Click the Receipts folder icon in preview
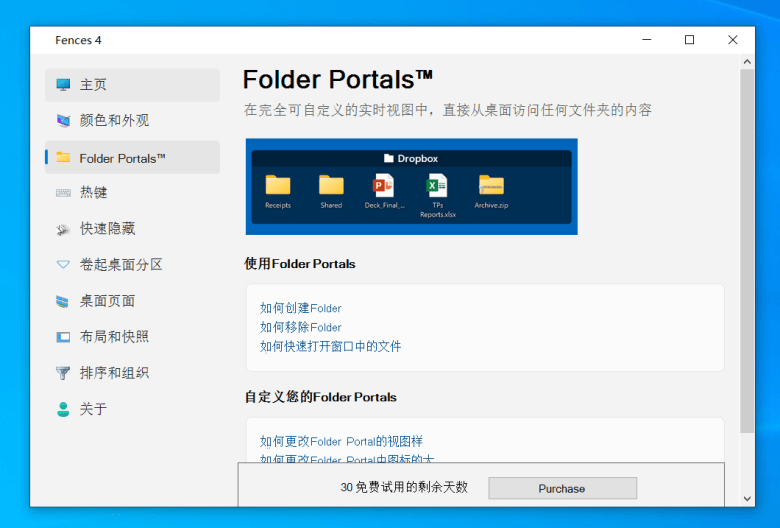The height and width of the screenshot is (528, 780). coord(278,185)
